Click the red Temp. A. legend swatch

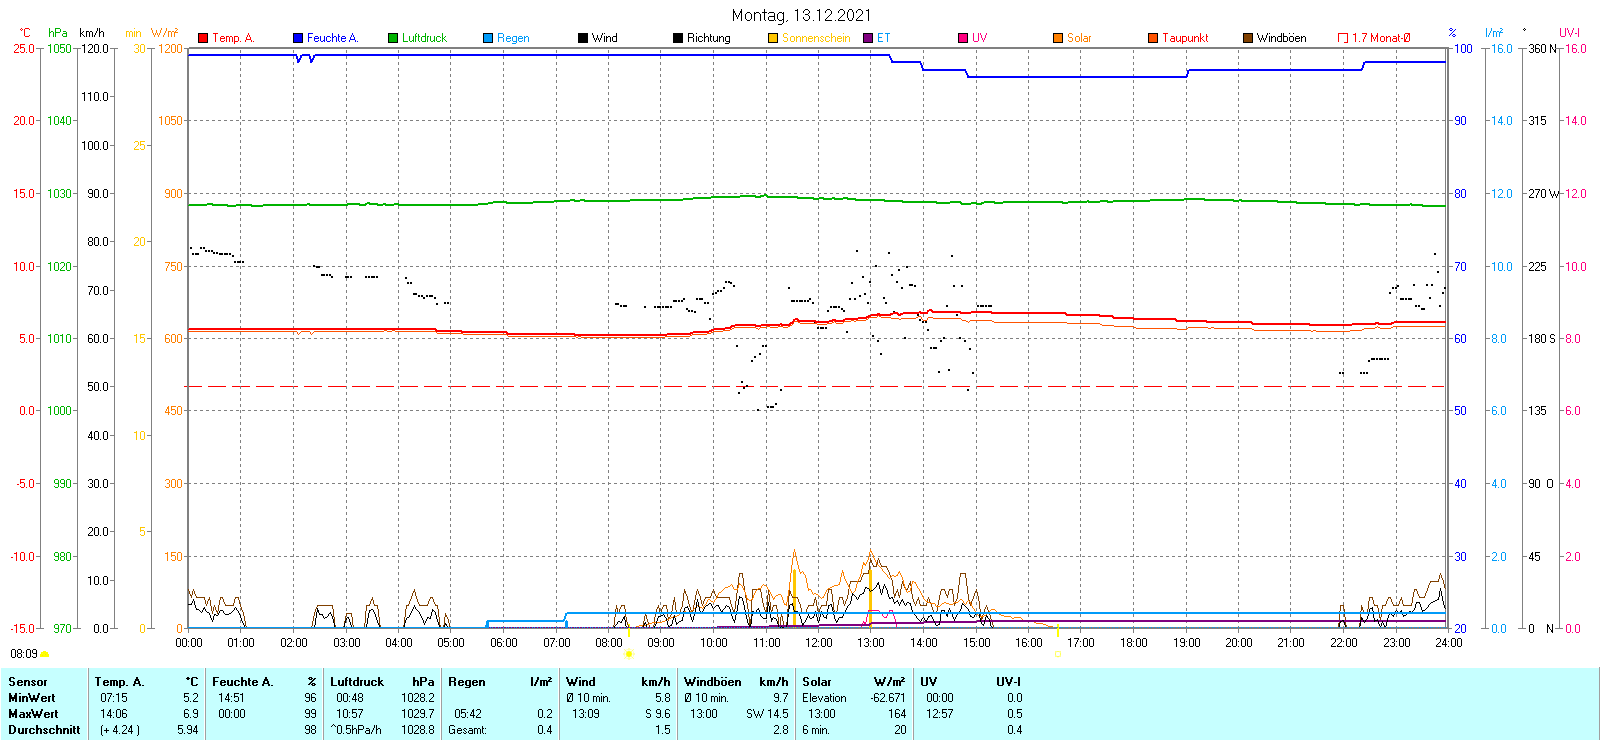pyautogui.click(x=203, y=38)
